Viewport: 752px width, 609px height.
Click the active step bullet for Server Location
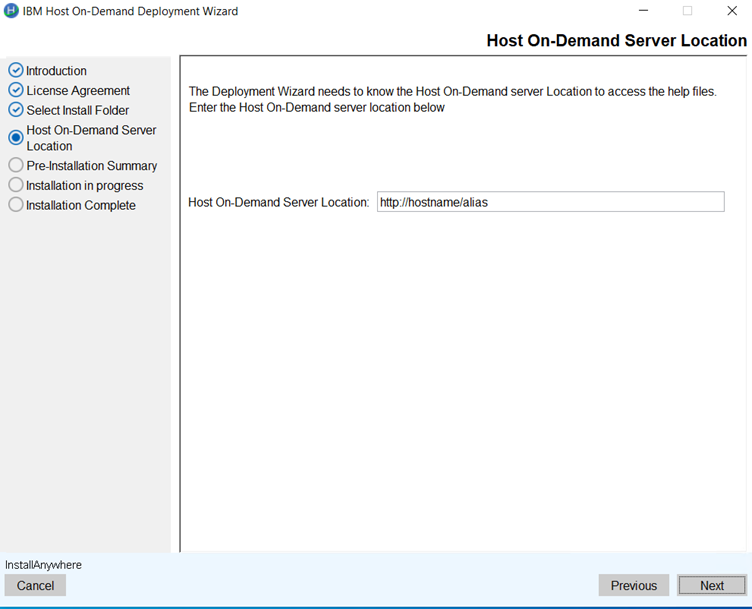pyautogui.click(x=15, y=138)
